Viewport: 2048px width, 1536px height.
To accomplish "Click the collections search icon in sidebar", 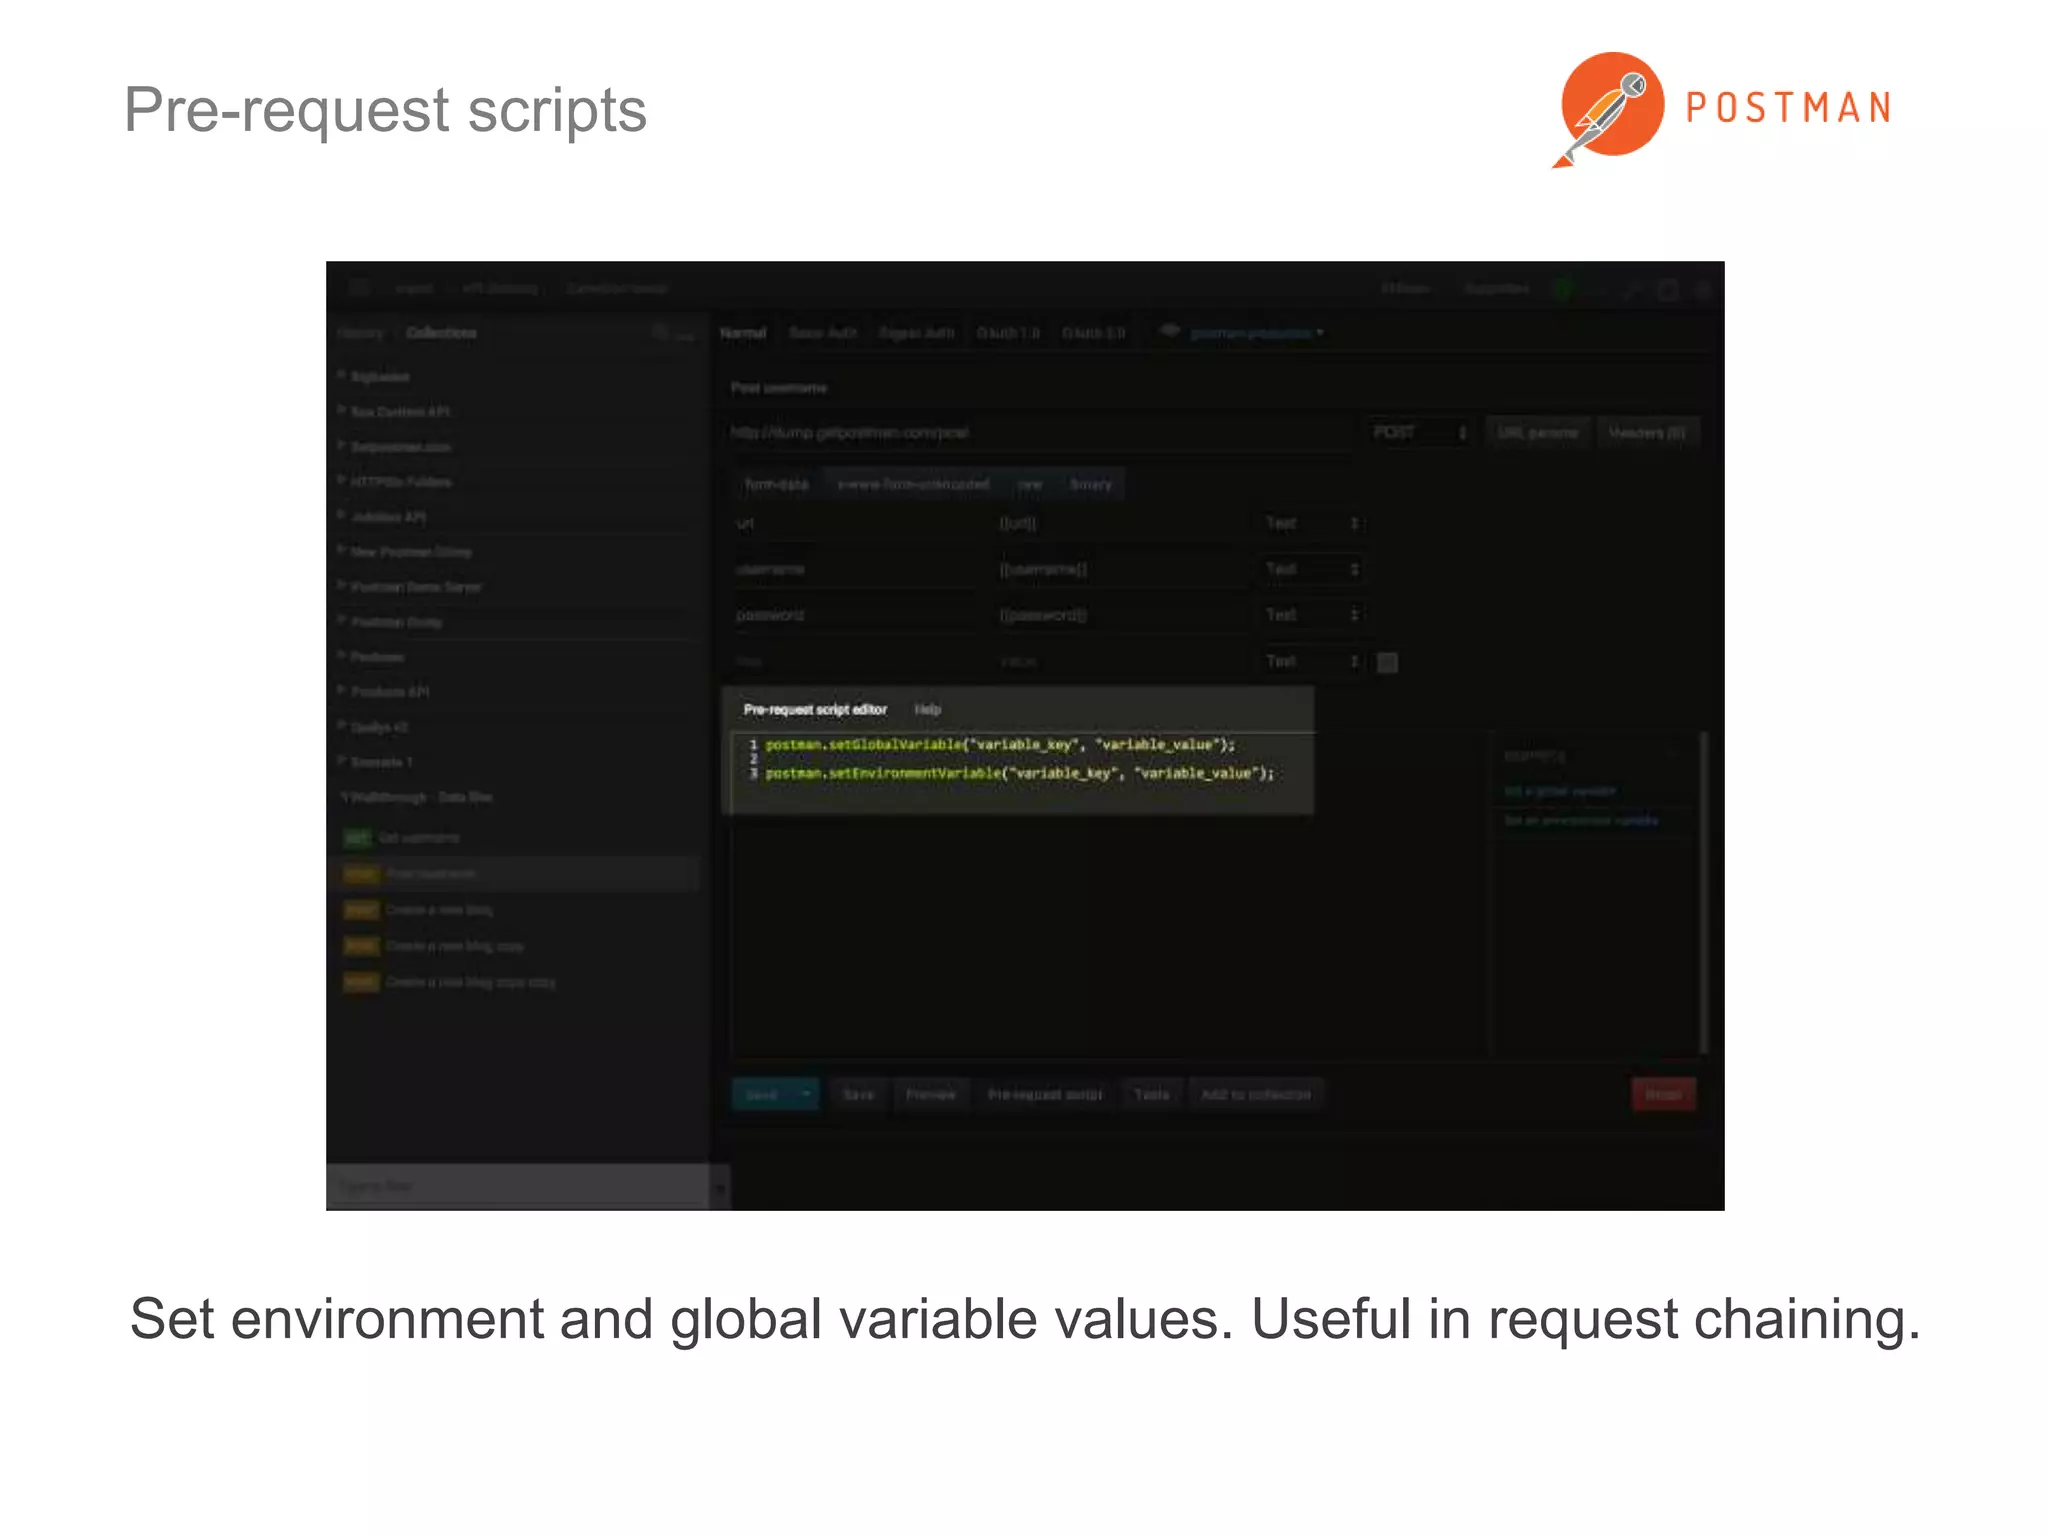I will 659,333.
